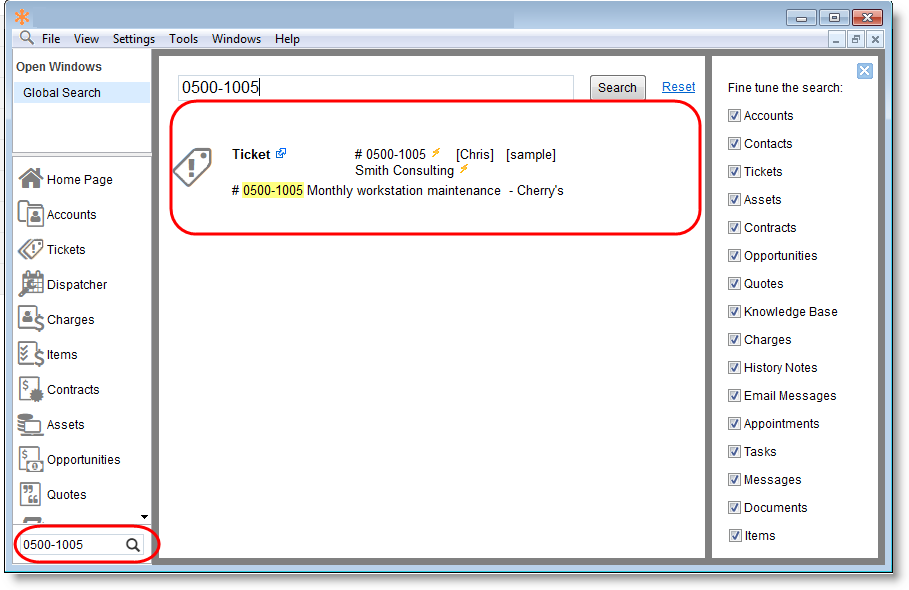Screen dimensions: 909x590
Task: Open the Dispatcher calendar icon
Action: click(31, 284)
